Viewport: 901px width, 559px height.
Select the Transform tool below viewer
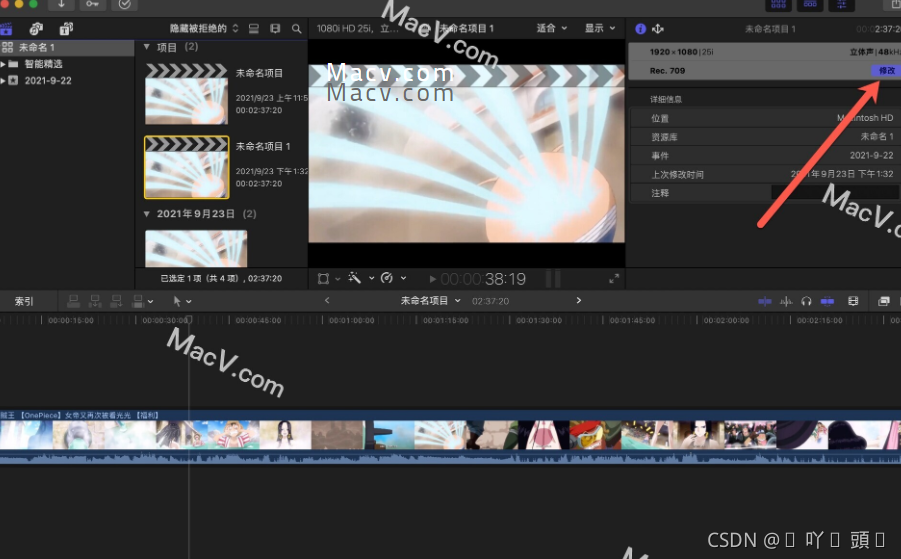coord(324,279)
